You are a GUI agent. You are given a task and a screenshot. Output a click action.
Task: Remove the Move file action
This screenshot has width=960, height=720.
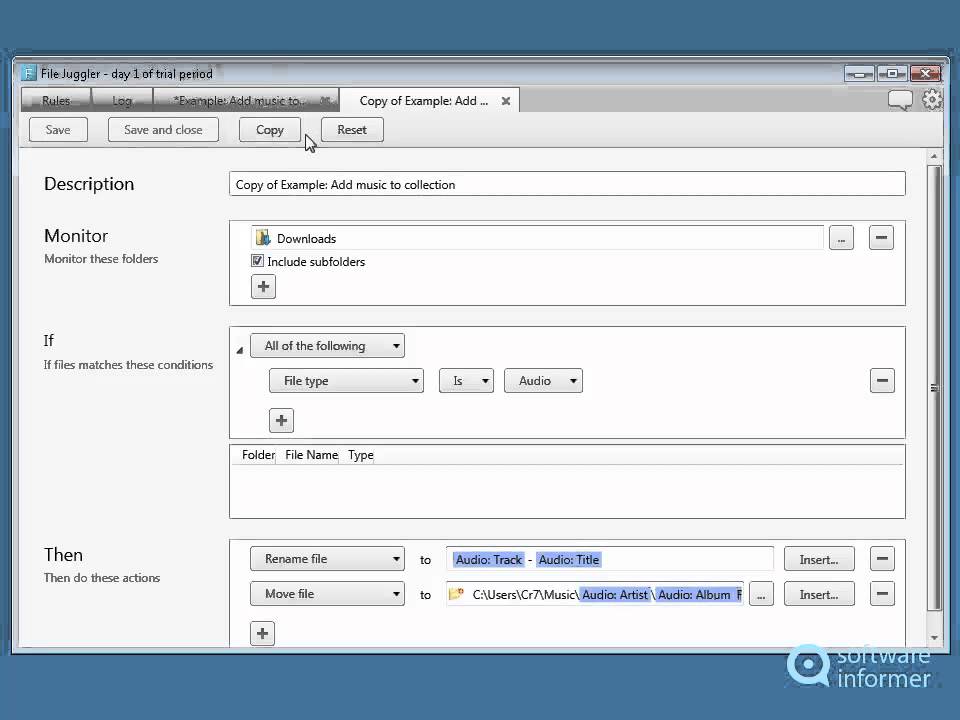click(x=882, y=593)
